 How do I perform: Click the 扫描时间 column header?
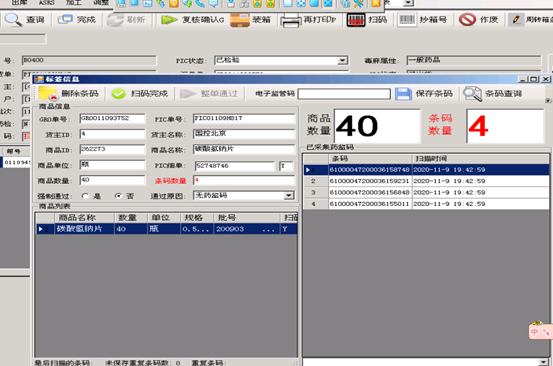coord(480,159)
